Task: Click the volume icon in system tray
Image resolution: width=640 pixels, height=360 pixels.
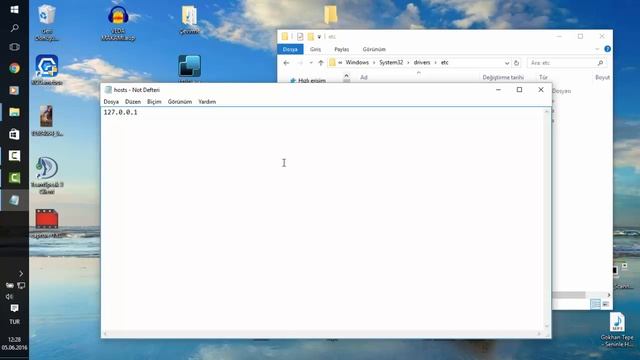Action: click(x=9, y=297)
